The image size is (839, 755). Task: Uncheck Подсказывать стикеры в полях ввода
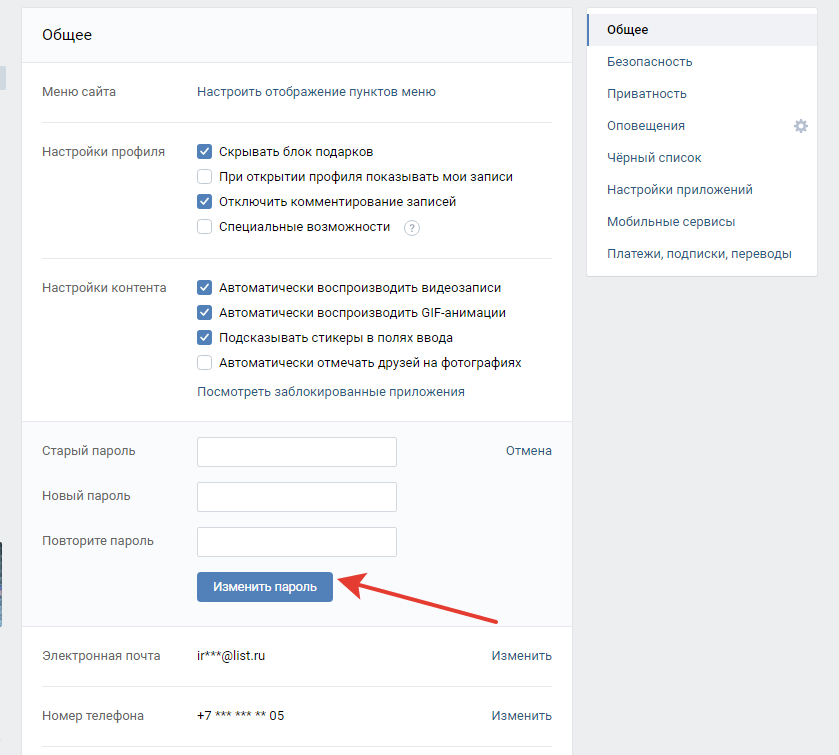(x=204, y=338)
